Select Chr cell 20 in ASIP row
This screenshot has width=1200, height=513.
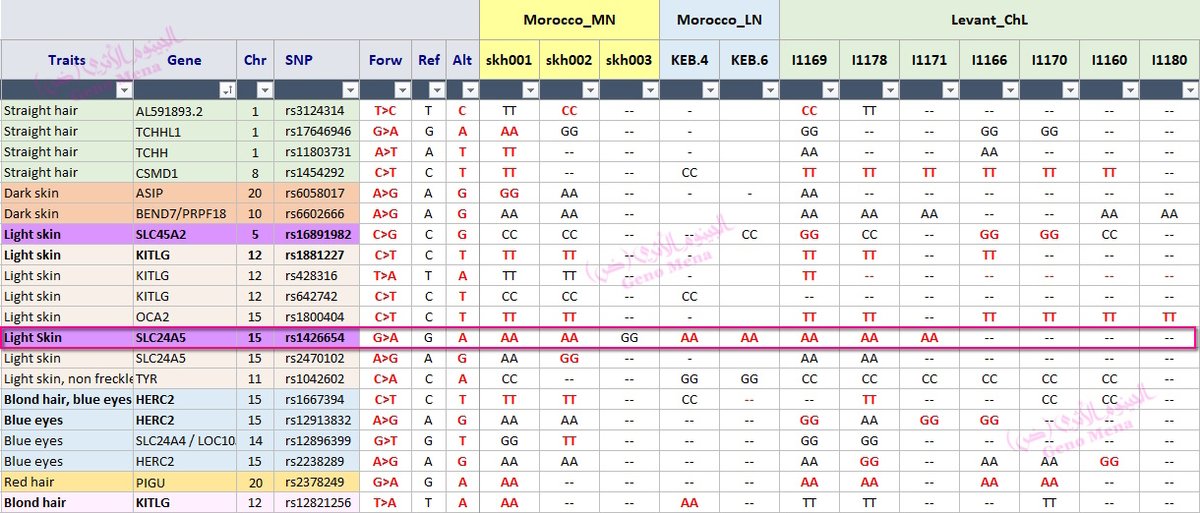click(255, 193)
